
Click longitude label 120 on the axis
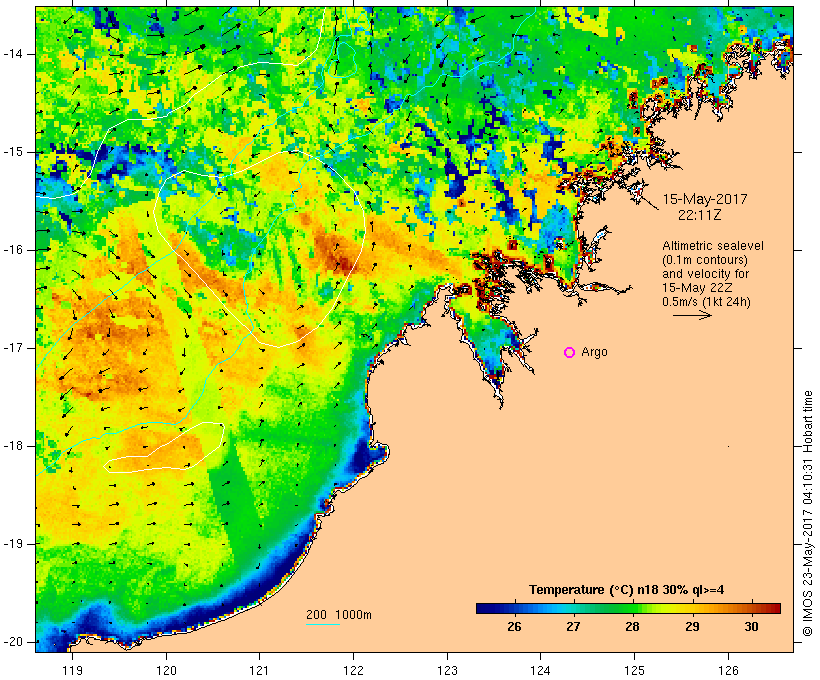166,670
